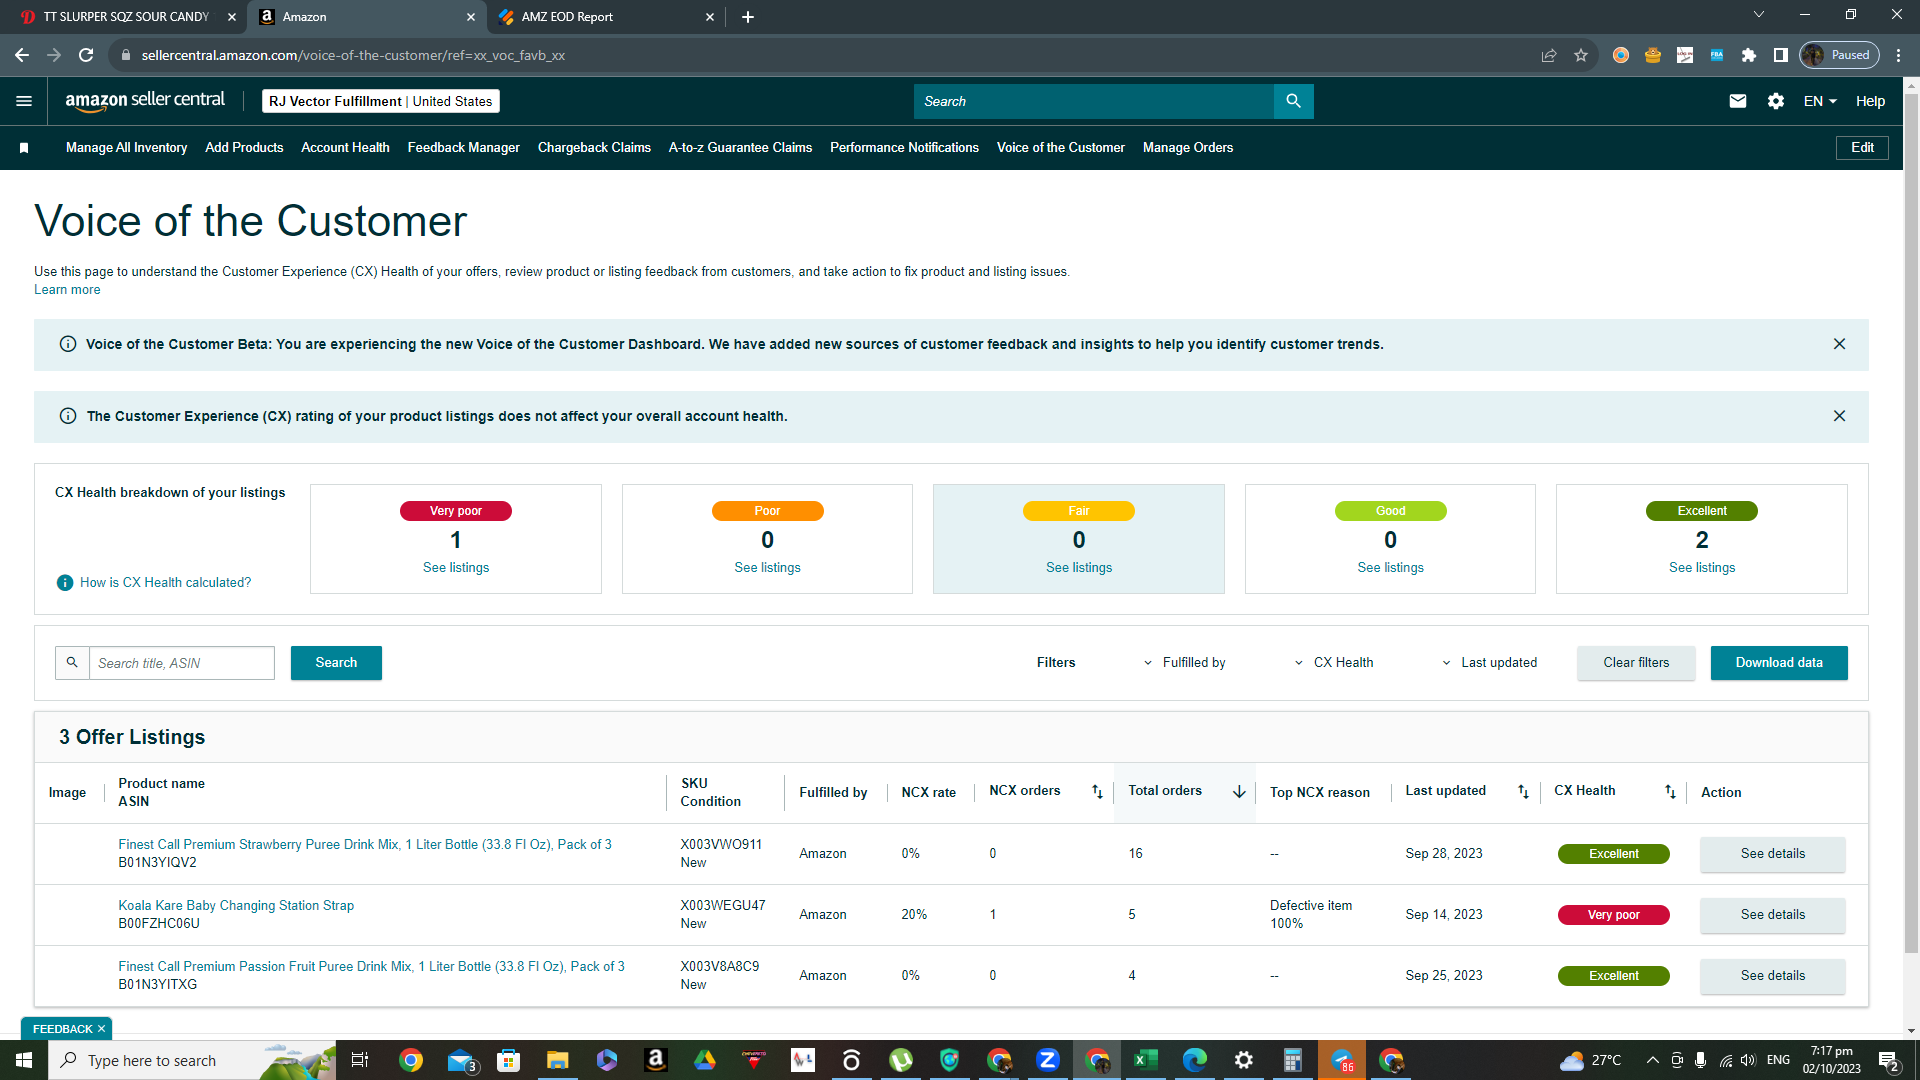Reload the page with browser refresh

pos(86,55)
